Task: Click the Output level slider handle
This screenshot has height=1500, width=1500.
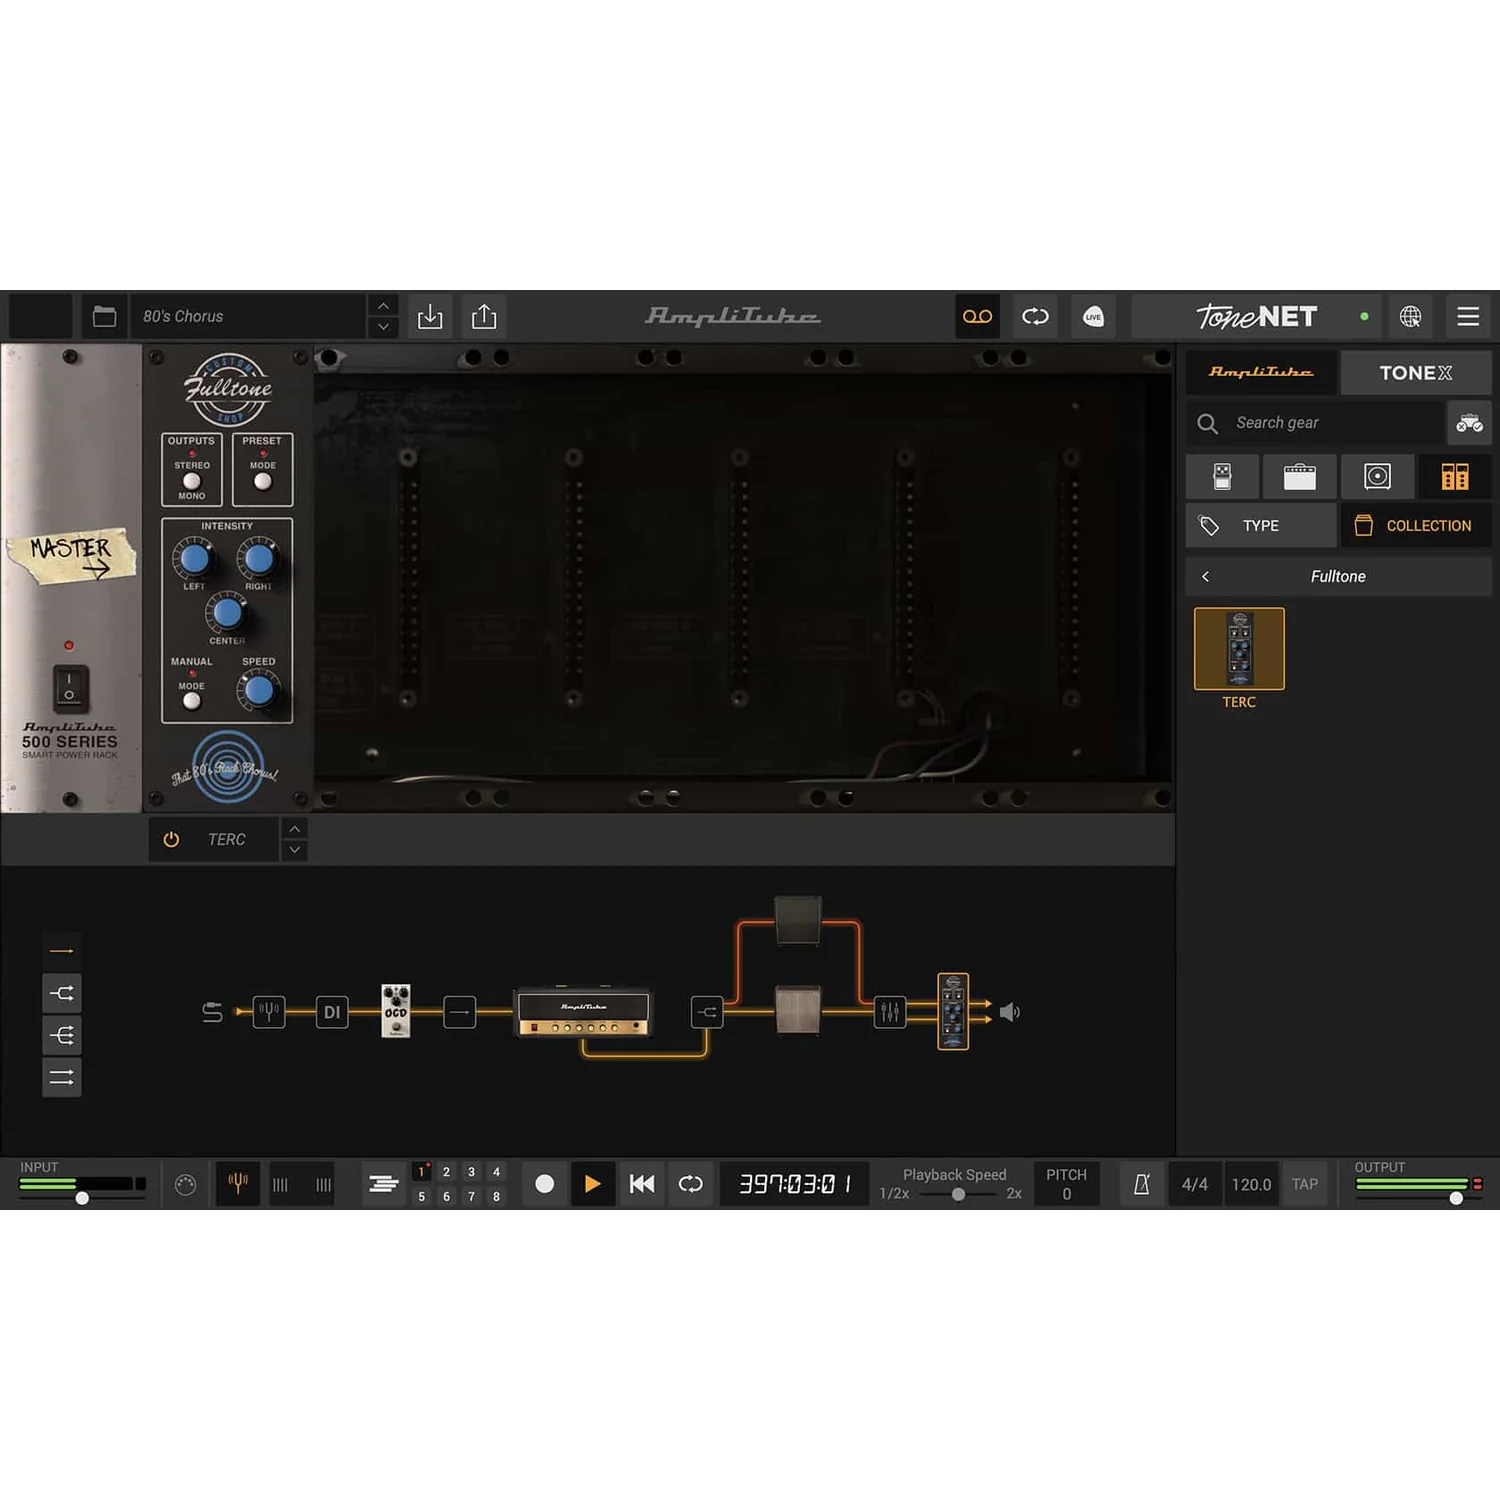Action: click(x=1456, y=1197)
